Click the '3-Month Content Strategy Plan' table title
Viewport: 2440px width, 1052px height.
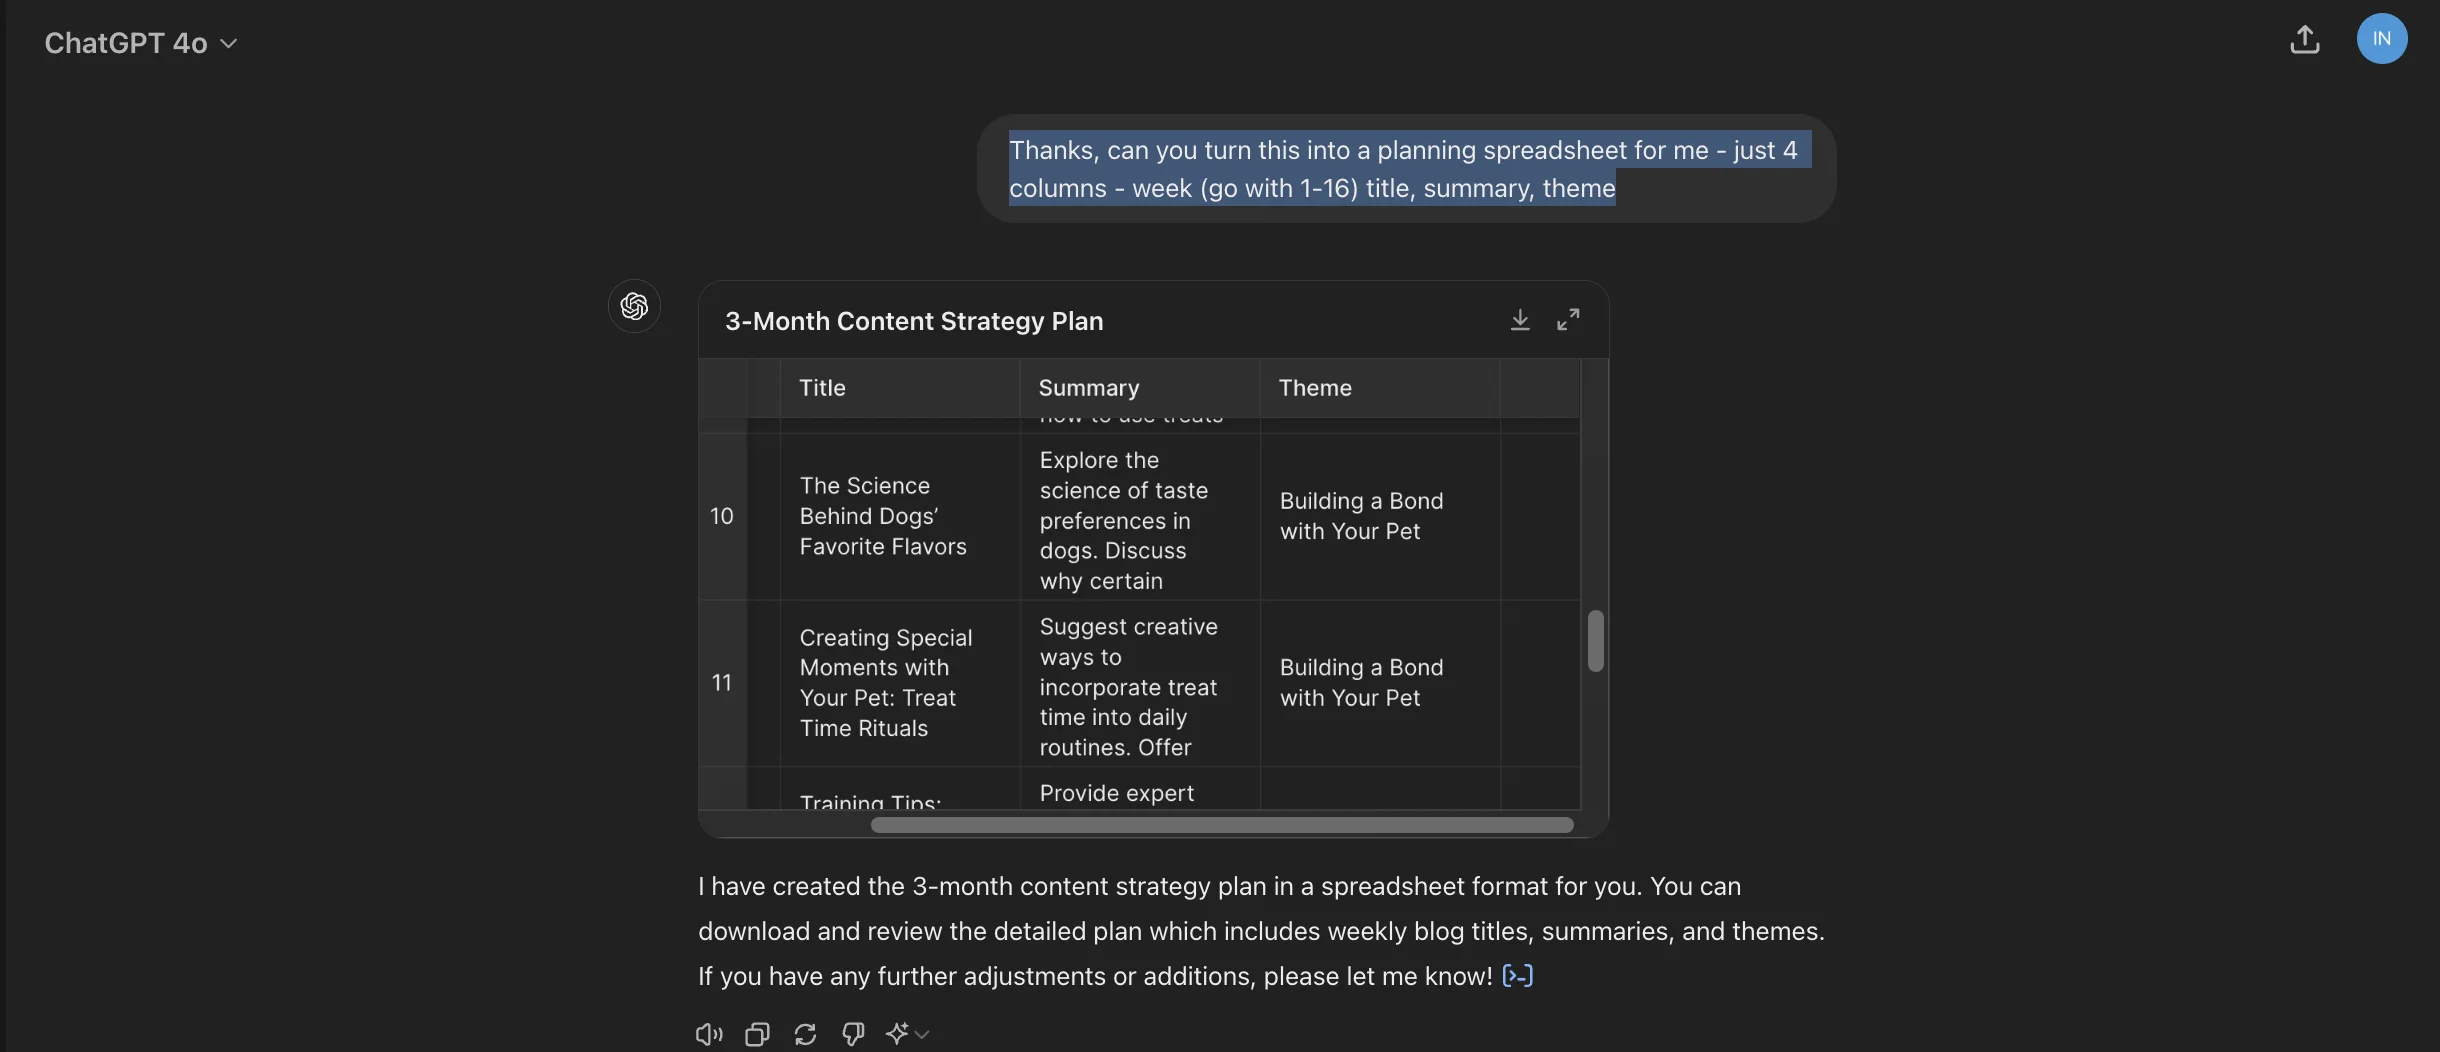914,321
